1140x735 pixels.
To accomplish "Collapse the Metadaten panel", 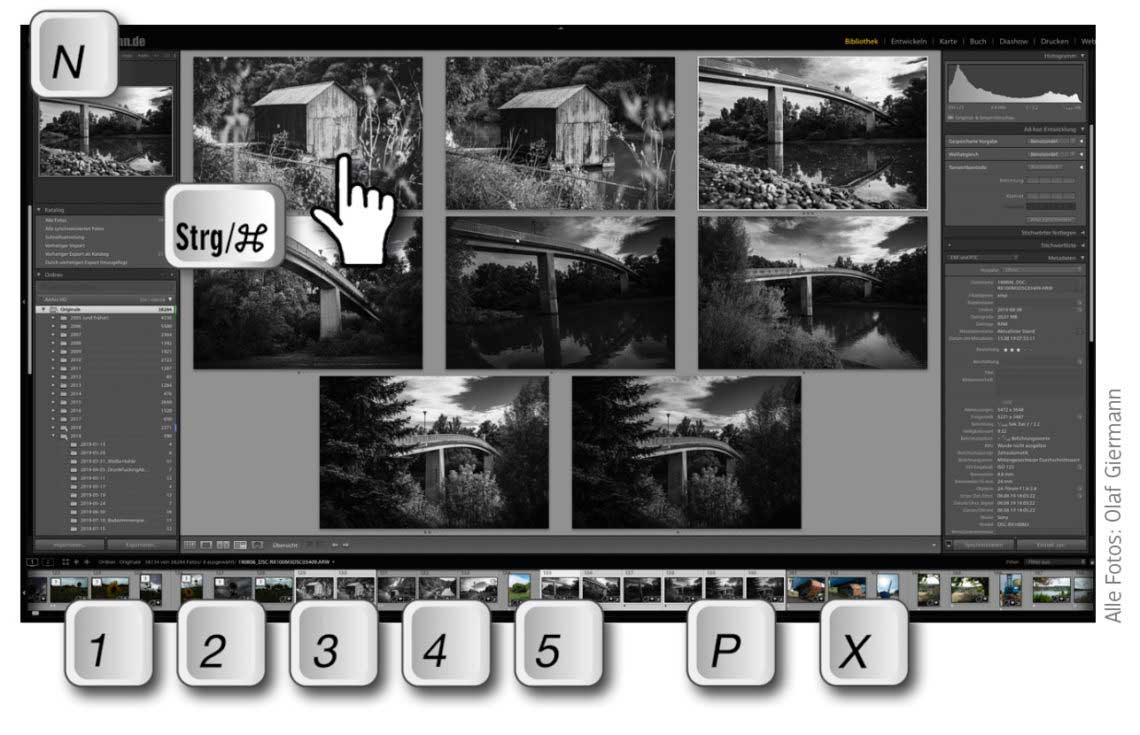I will tap(1083, 258).
